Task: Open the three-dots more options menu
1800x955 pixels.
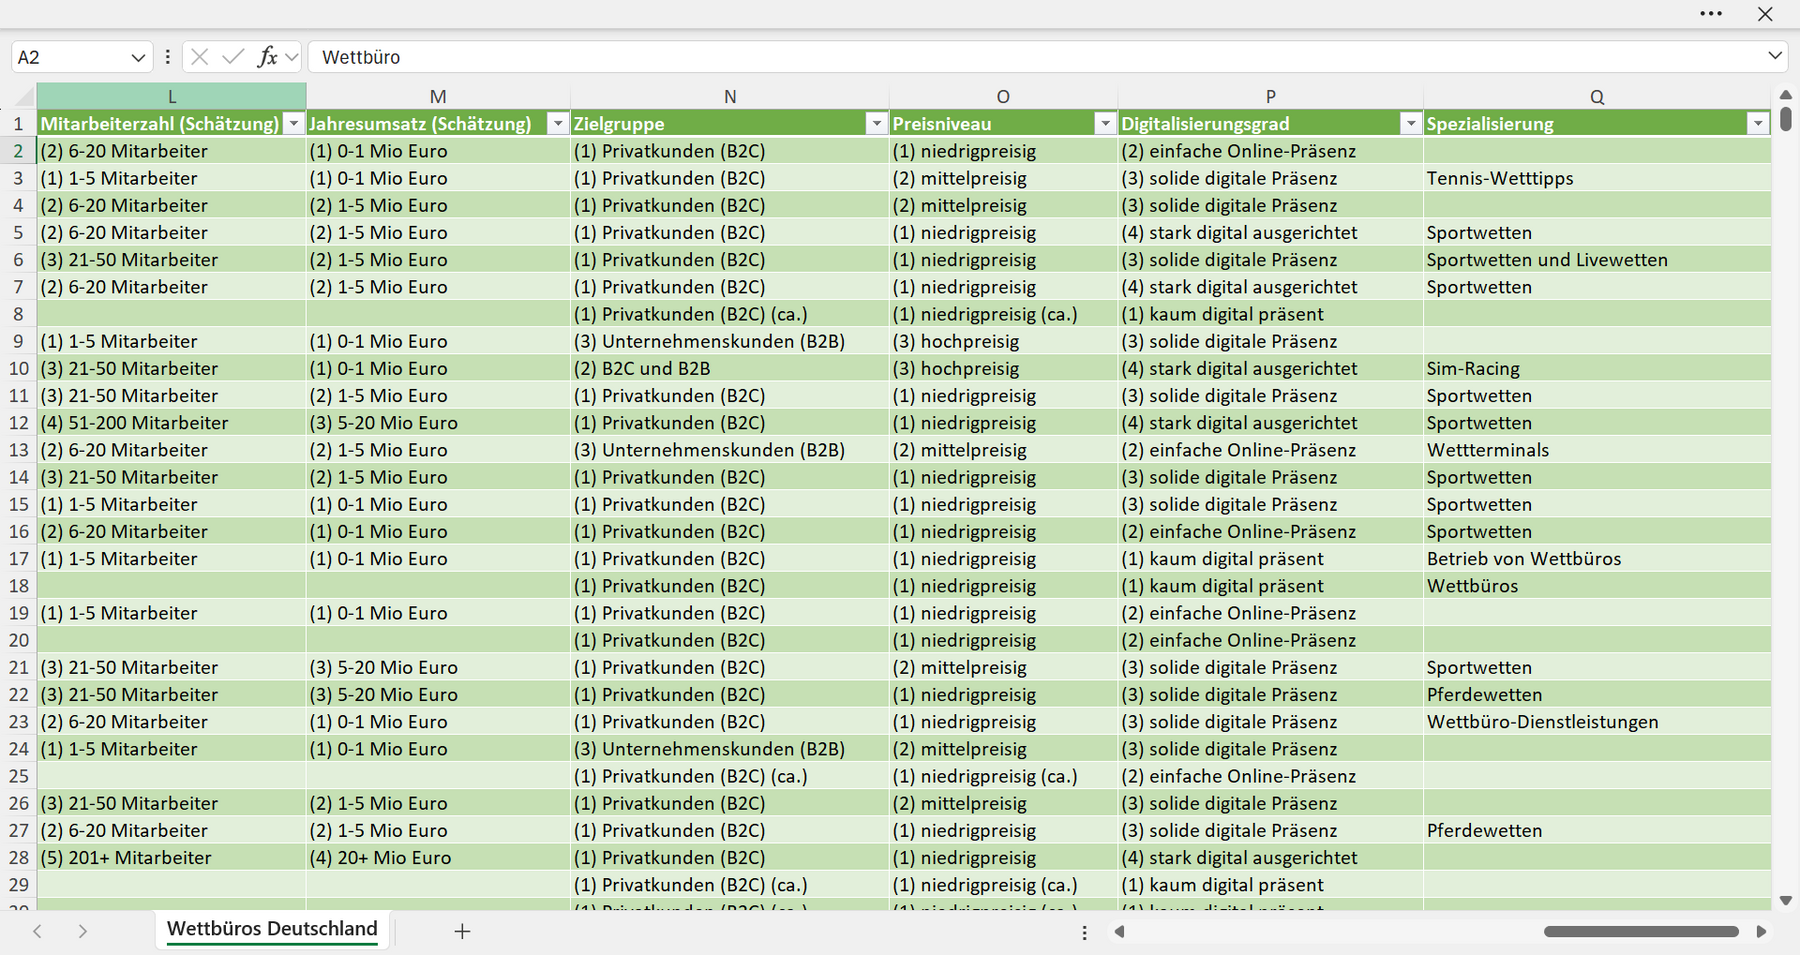Action: tap(1711, 14)
